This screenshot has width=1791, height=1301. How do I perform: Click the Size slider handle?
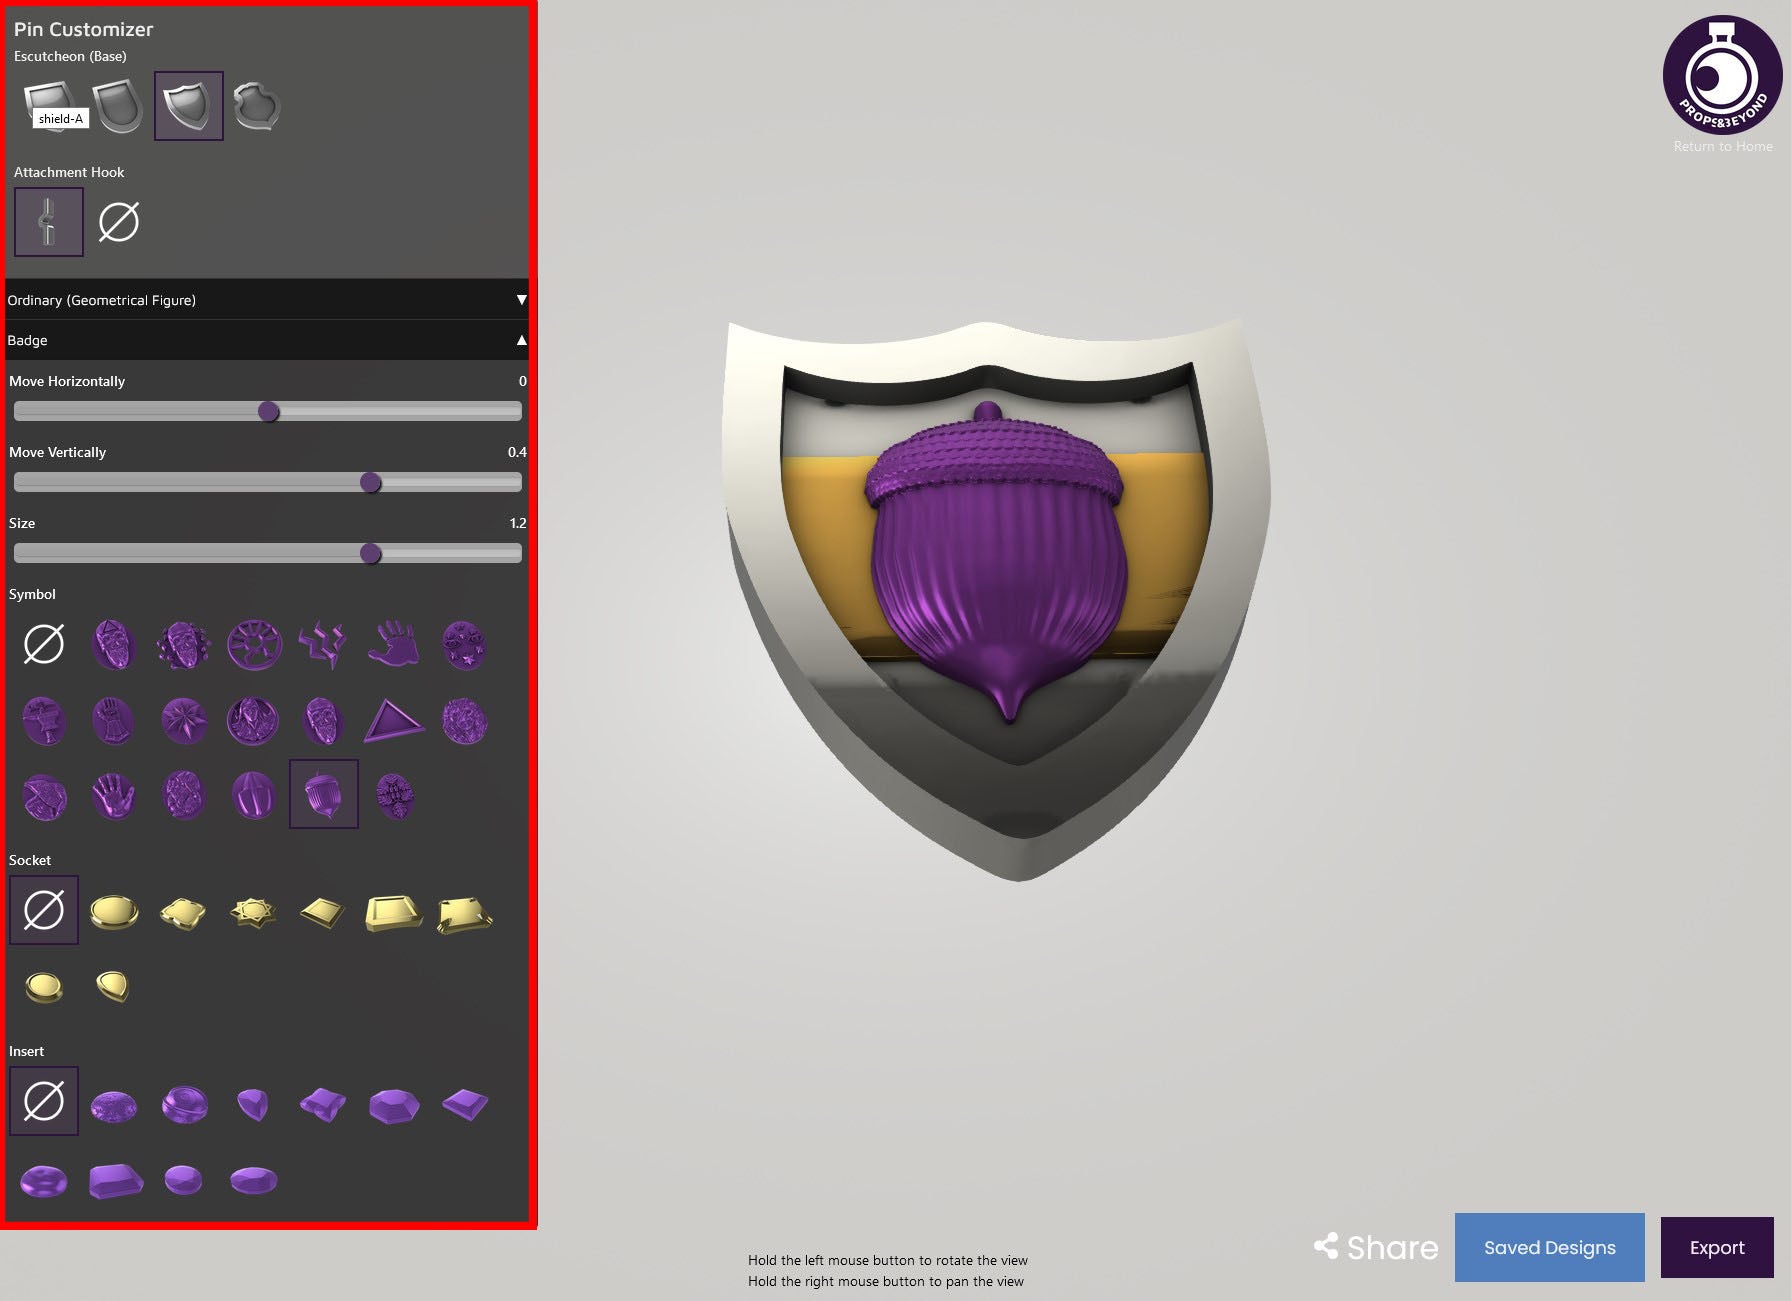(370, 554)
